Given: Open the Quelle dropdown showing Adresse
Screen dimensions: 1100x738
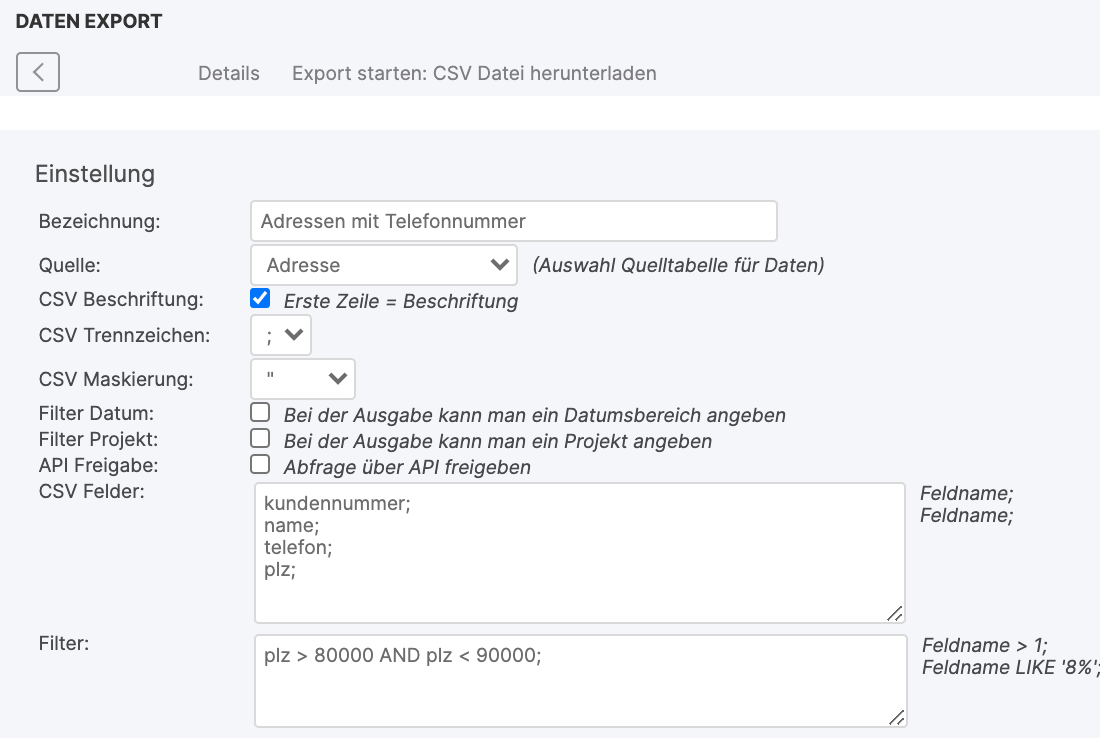Looking at the screenshot, I should coord(384,265).
